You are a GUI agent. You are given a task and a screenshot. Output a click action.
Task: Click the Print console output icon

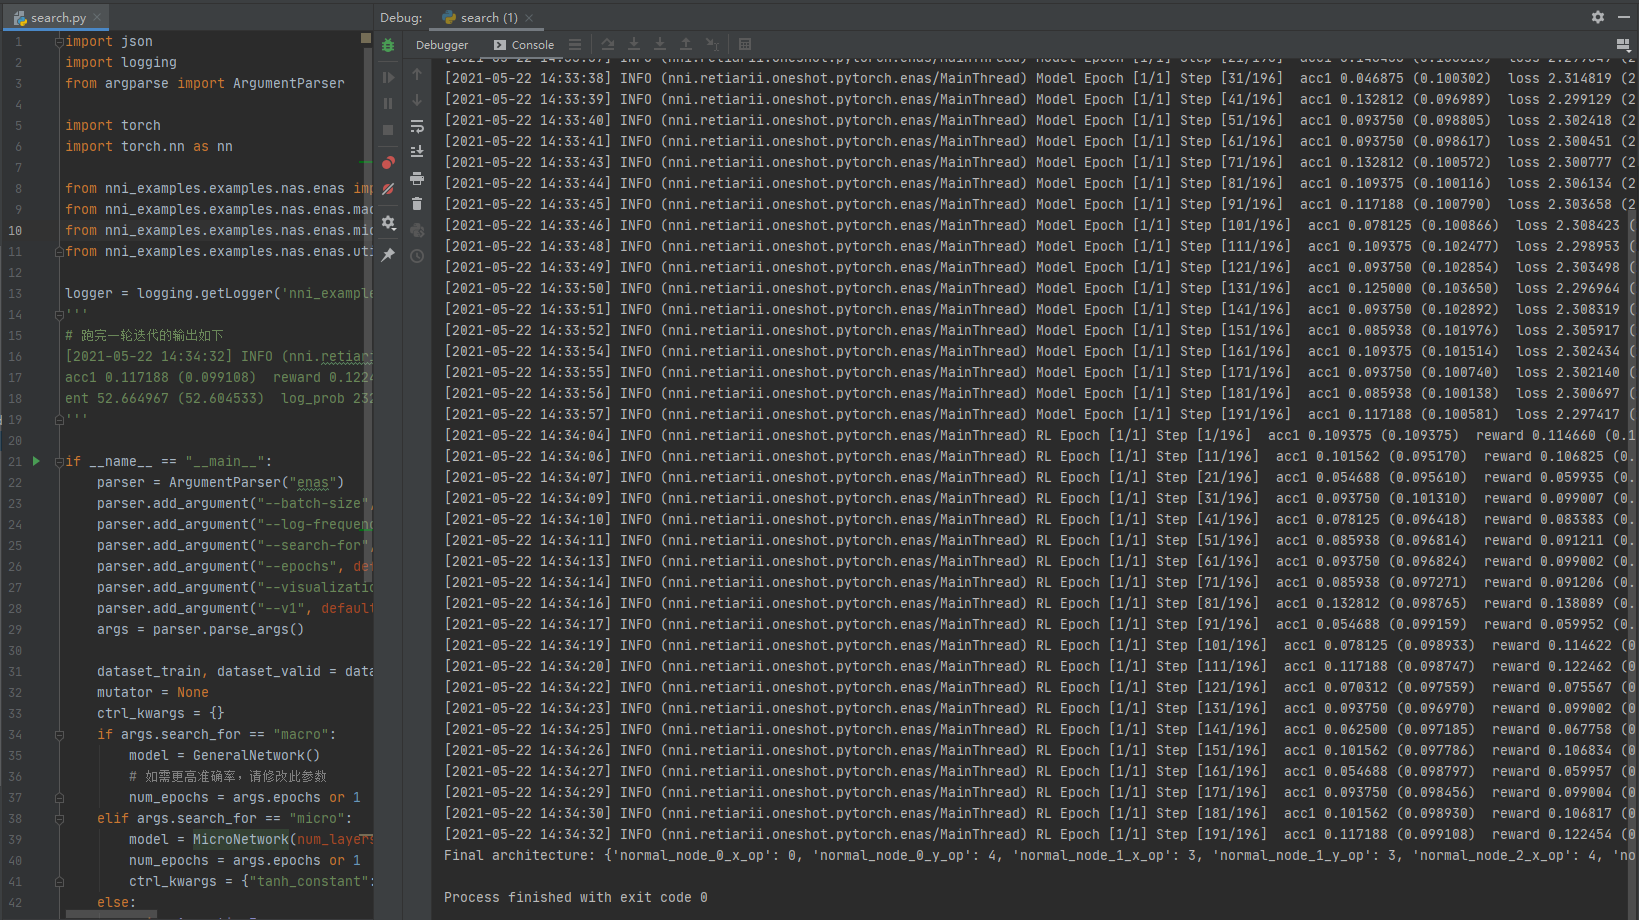pos(417,178)
